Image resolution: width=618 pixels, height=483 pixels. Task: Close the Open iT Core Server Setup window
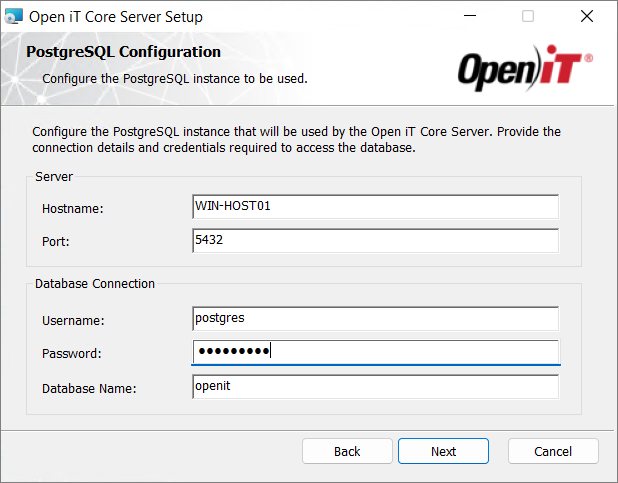coord(587,16)
